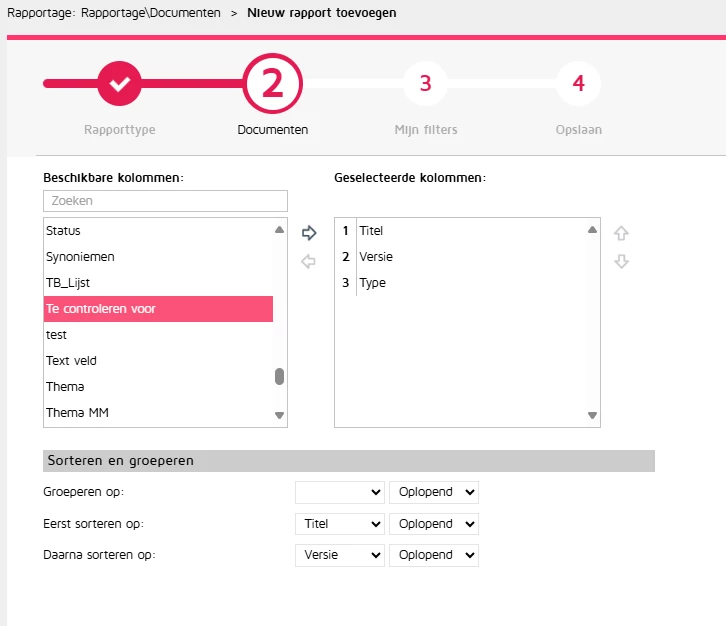Open the Oplopend dropdown for Eerst sorteren

pos(434,524)
